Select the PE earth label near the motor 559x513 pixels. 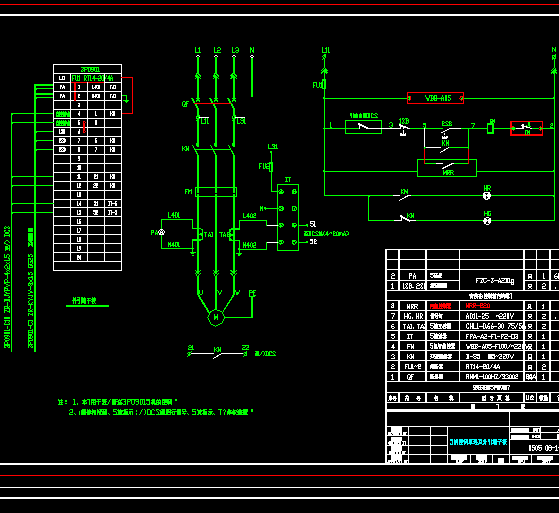(x=252, y=293)
